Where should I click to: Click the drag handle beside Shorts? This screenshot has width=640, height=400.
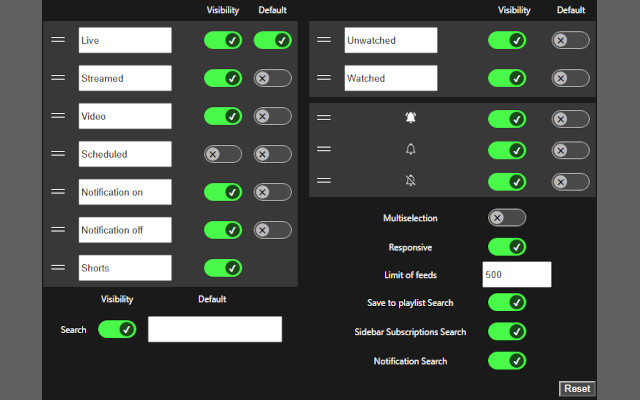(x=58, y=267)
